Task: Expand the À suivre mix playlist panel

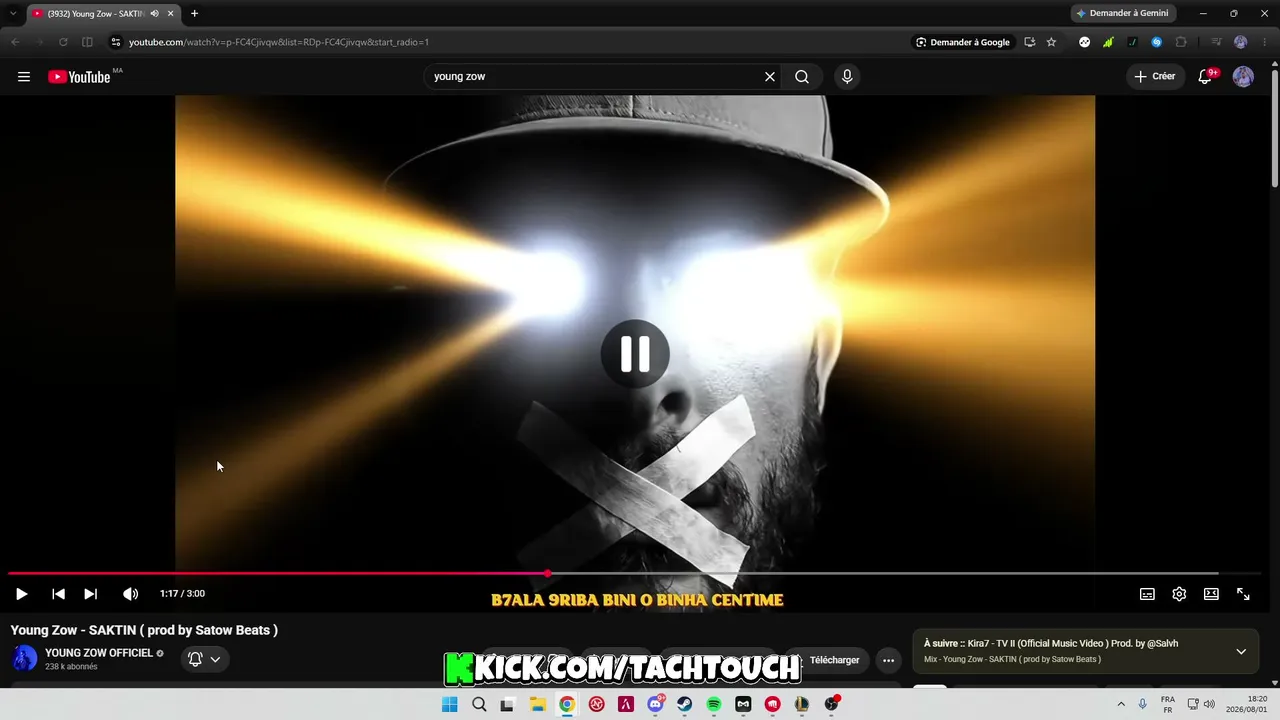Action: coord(1241,651)
